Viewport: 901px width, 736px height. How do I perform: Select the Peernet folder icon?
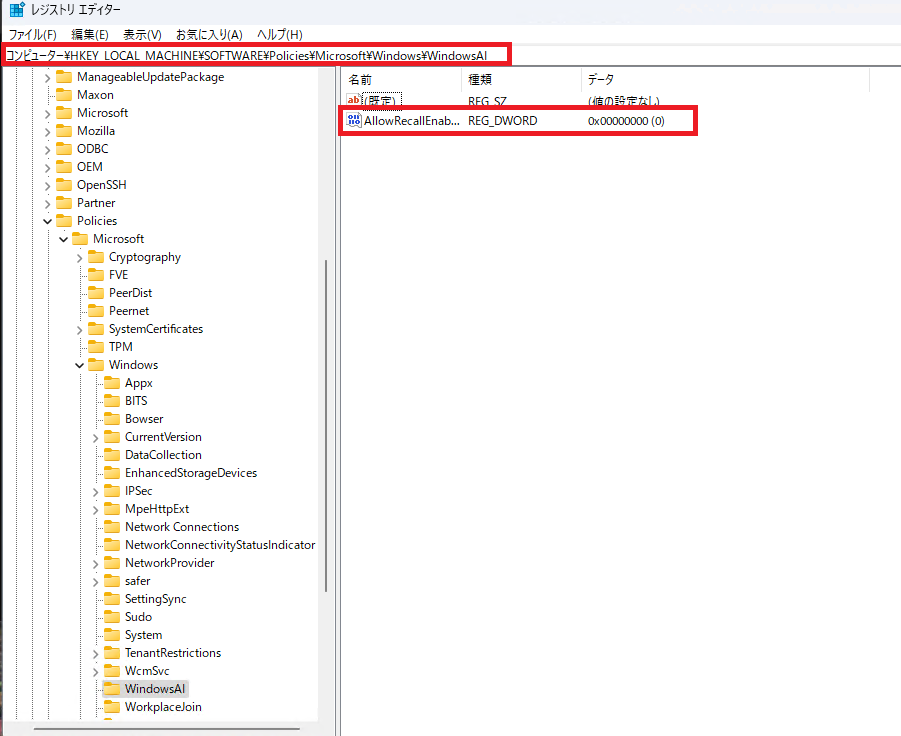point(96,311)
